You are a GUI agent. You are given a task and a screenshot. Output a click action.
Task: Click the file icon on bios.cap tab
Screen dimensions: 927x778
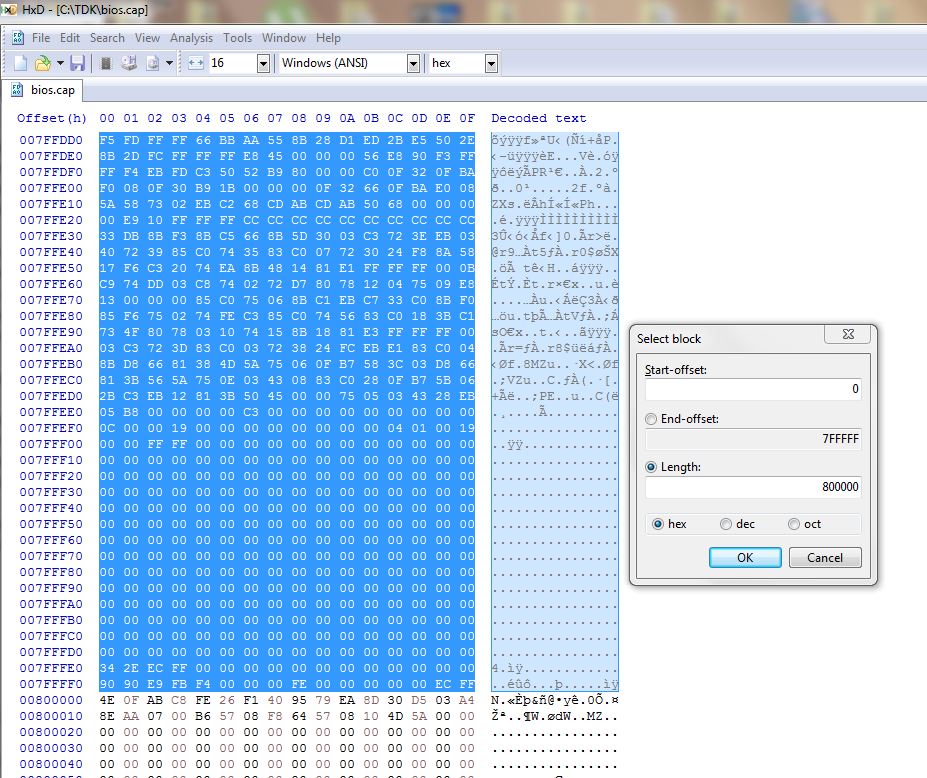click(17, 90)
